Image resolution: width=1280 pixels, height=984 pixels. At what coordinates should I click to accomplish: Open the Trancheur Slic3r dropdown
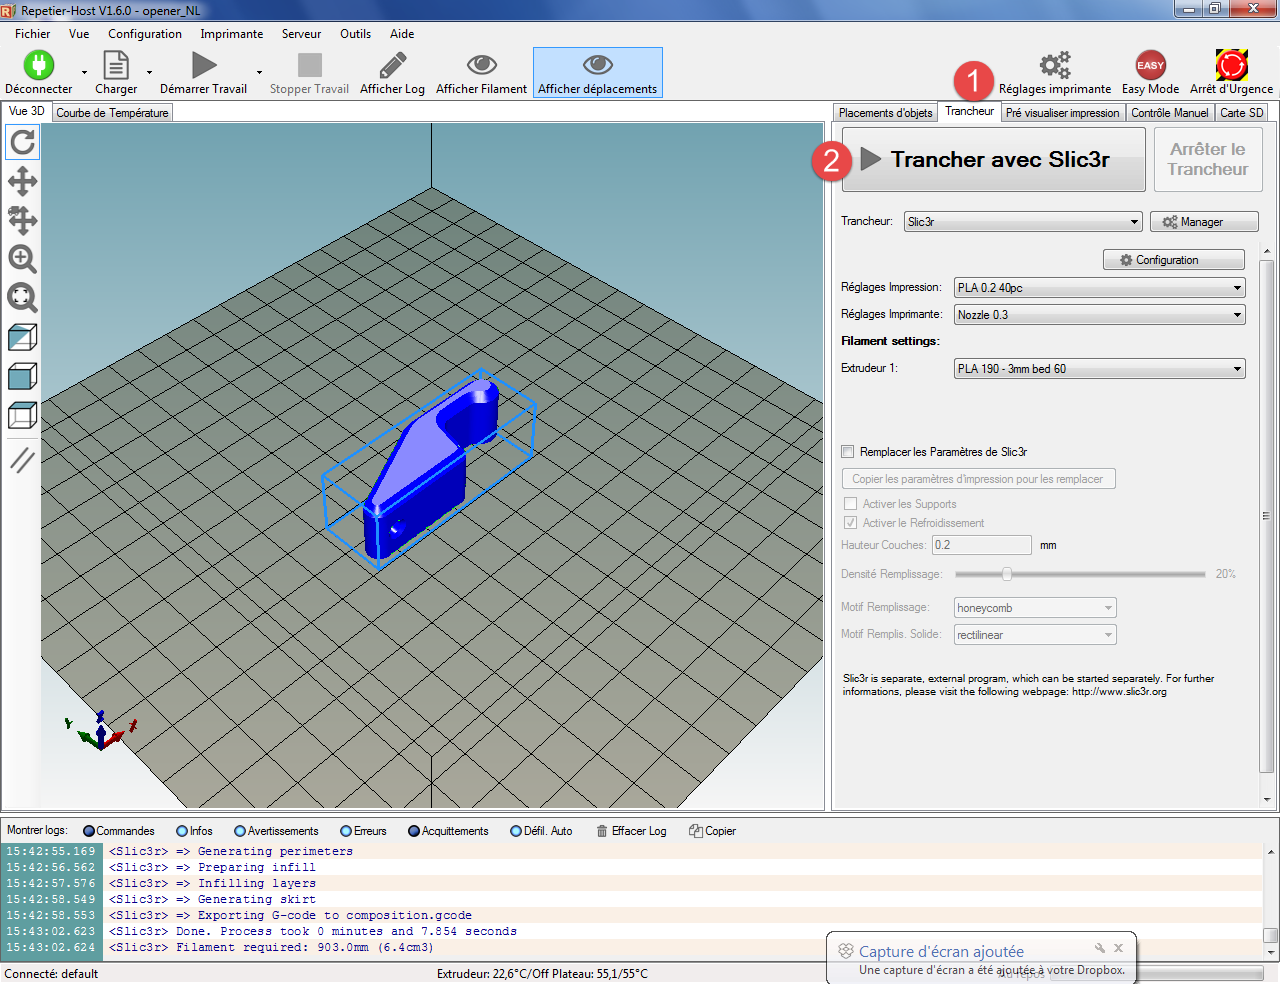[x=1023, y=222]
